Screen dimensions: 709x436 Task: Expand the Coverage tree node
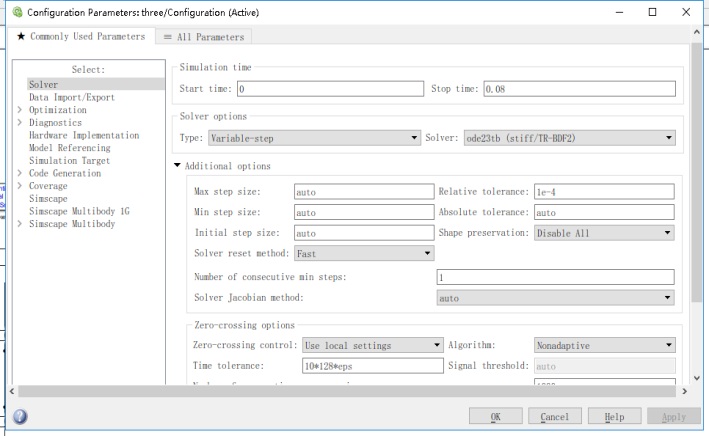[19, 185]
